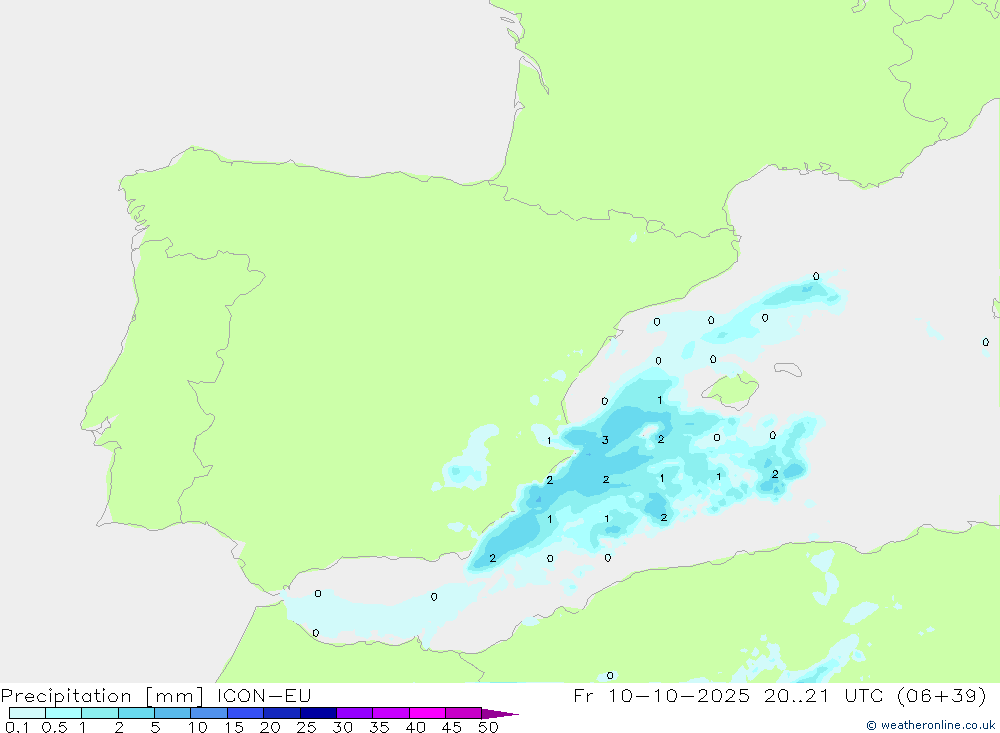Select the 25–30 mm darkest-blue legend swatch
This screenshot has height=733, width=1000.
click(x=318, y=713)
